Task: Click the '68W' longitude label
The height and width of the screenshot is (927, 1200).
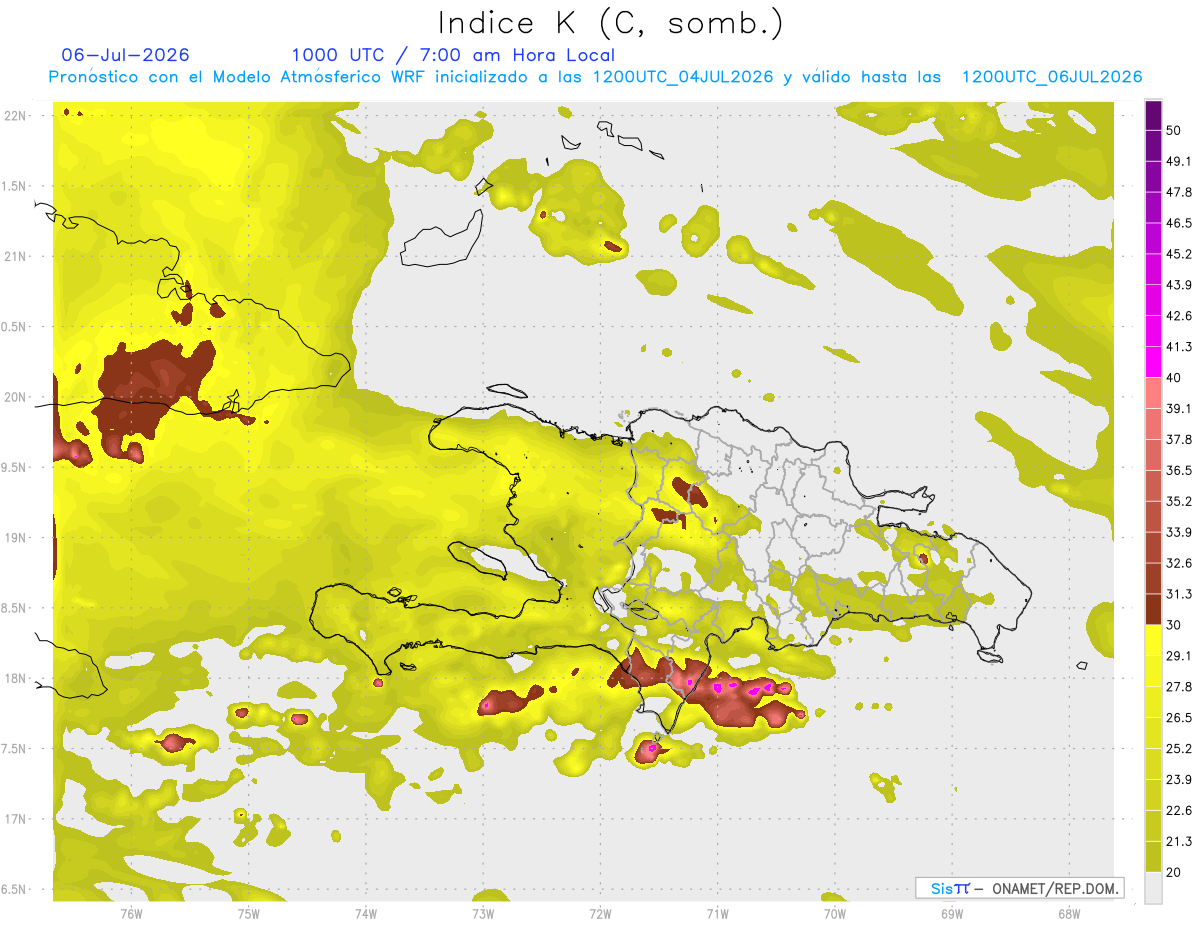Action: [1068, 913]
